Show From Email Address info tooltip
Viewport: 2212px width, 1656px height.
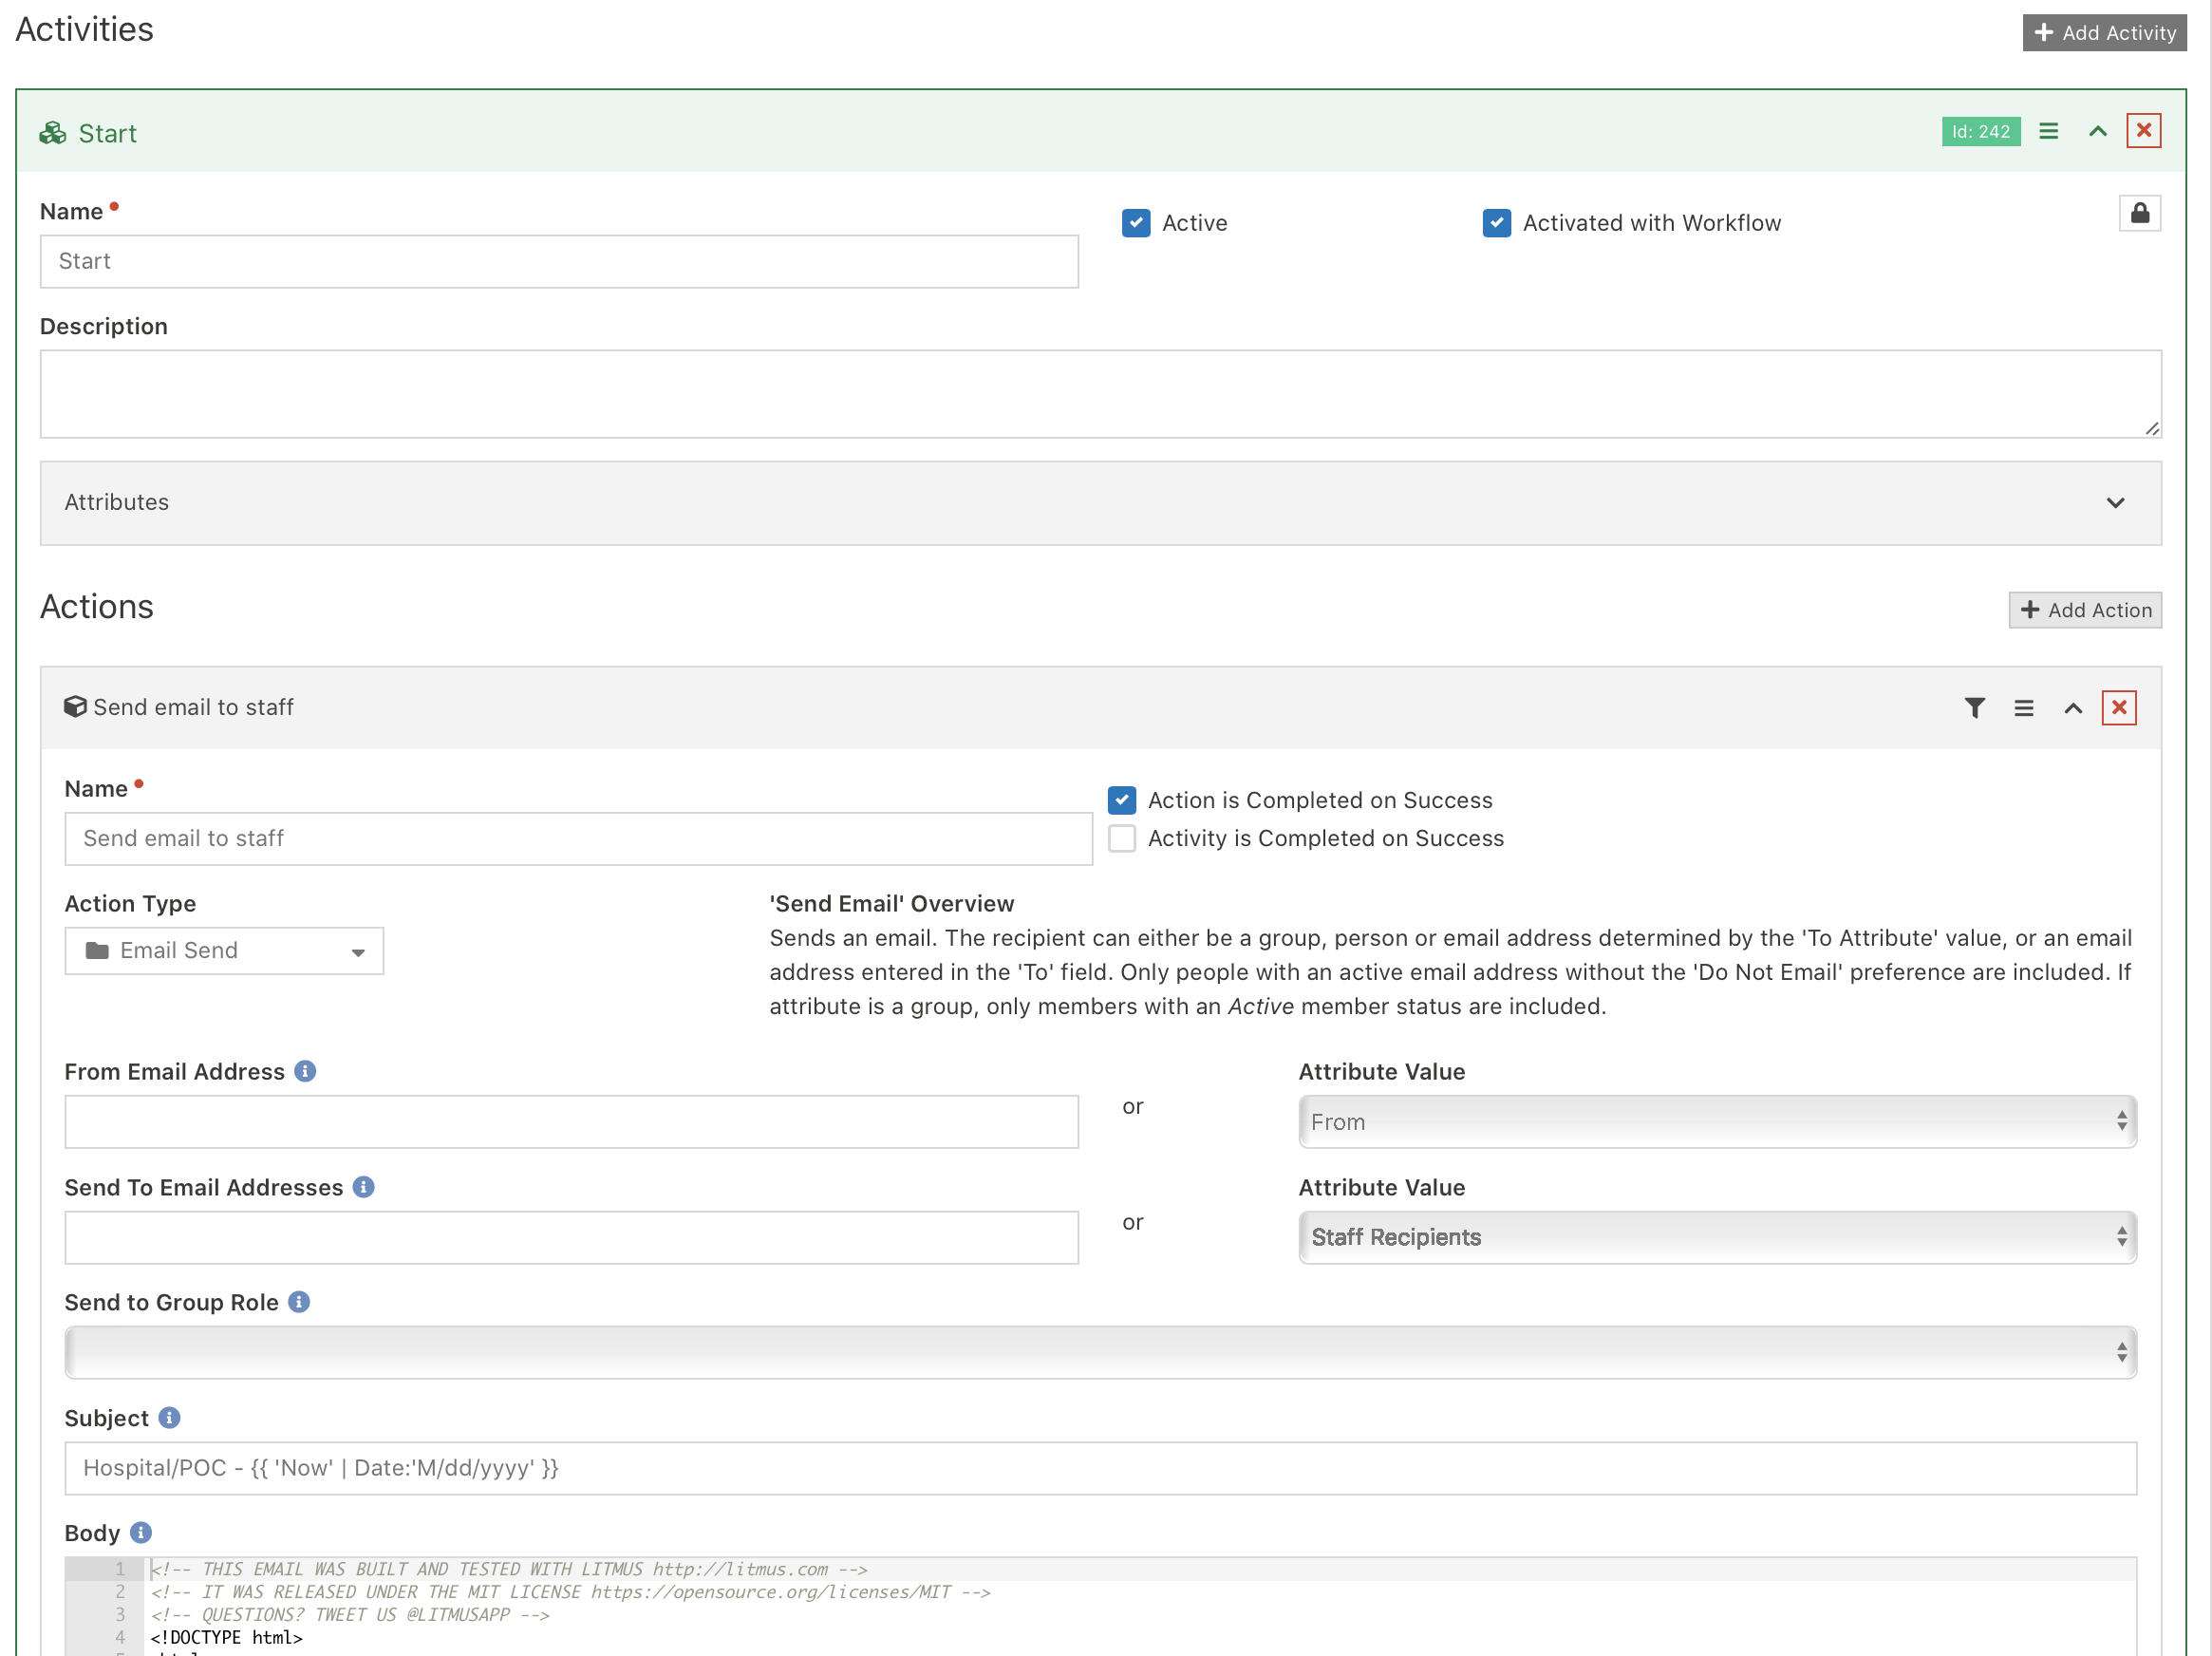[x=305, y=1072]
